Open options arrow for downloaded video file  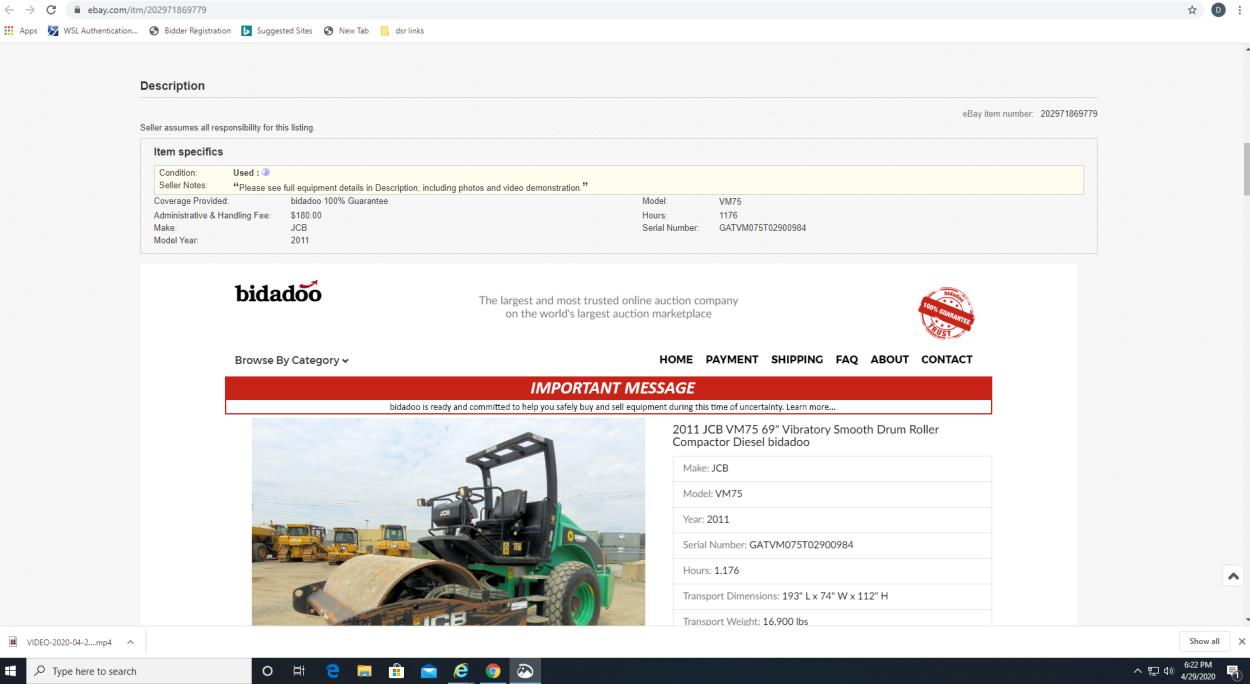click(x=132, y=642)
